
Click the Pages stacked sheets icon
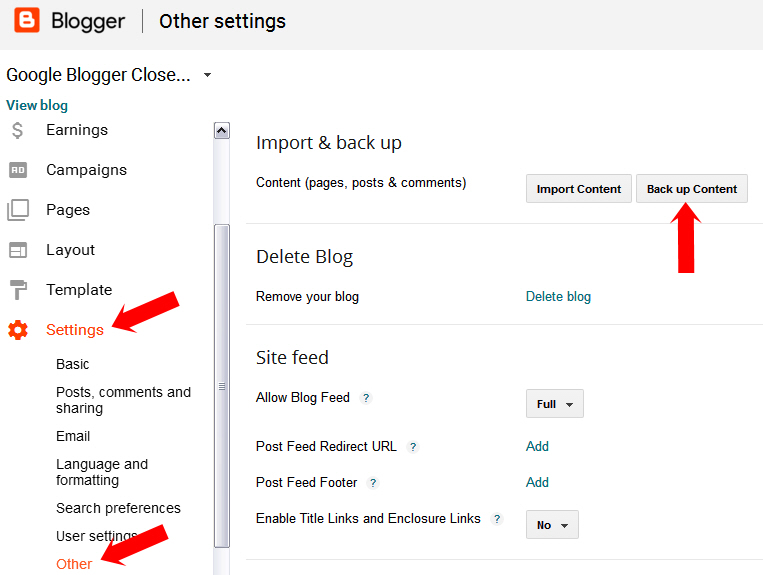click(x=18, y=210)
